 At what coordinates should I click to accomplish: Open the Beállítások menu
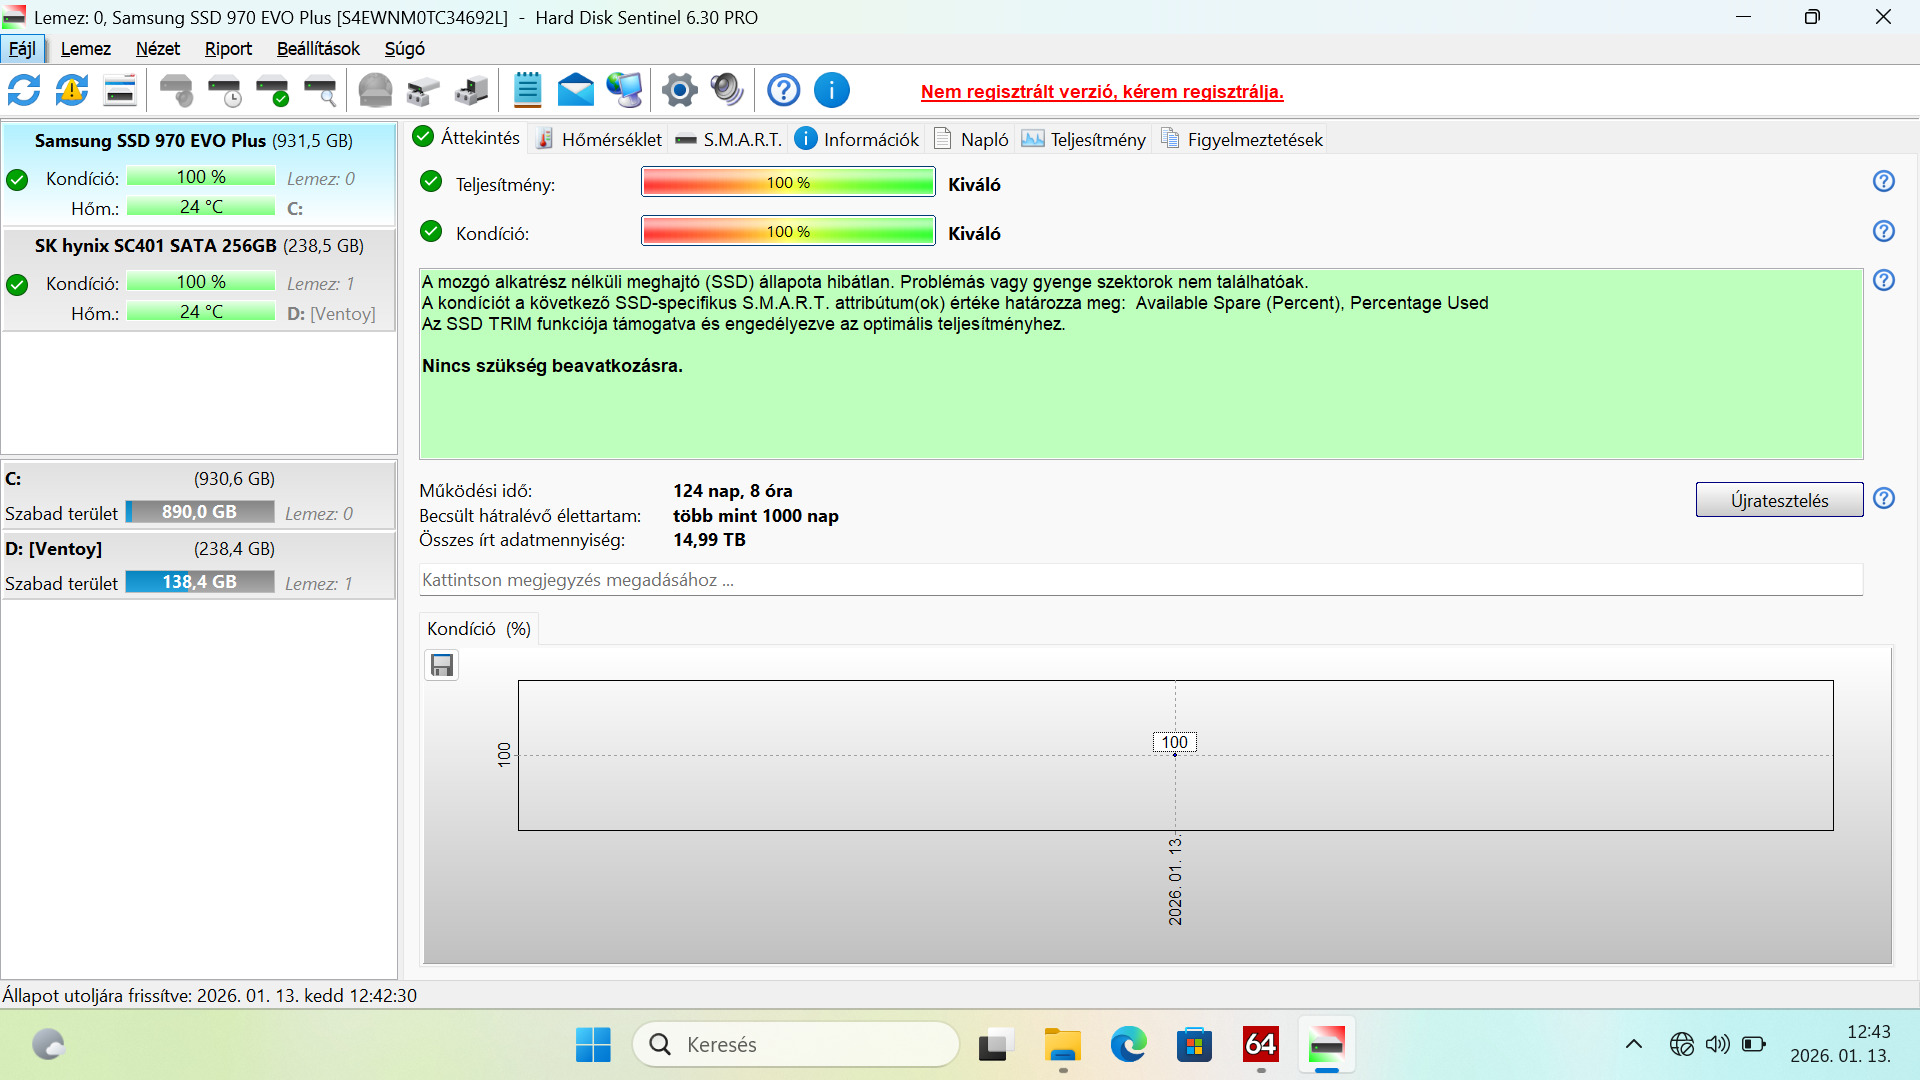click(x=318, y=49)
